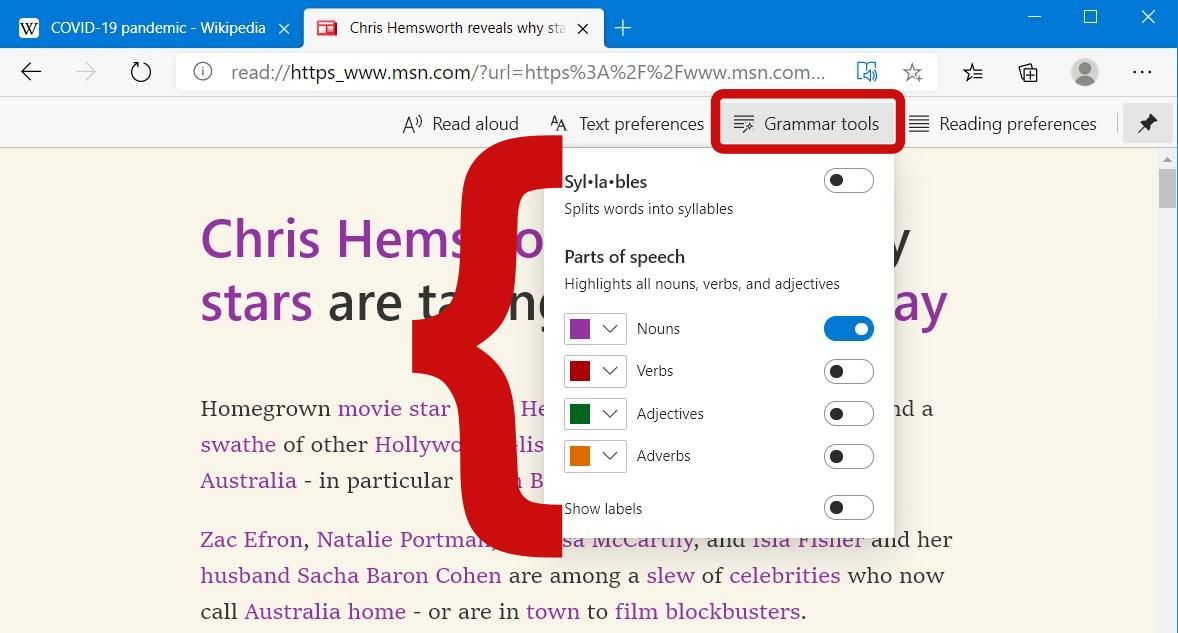Click the purple Nouns color swatch

pos(579,329)
